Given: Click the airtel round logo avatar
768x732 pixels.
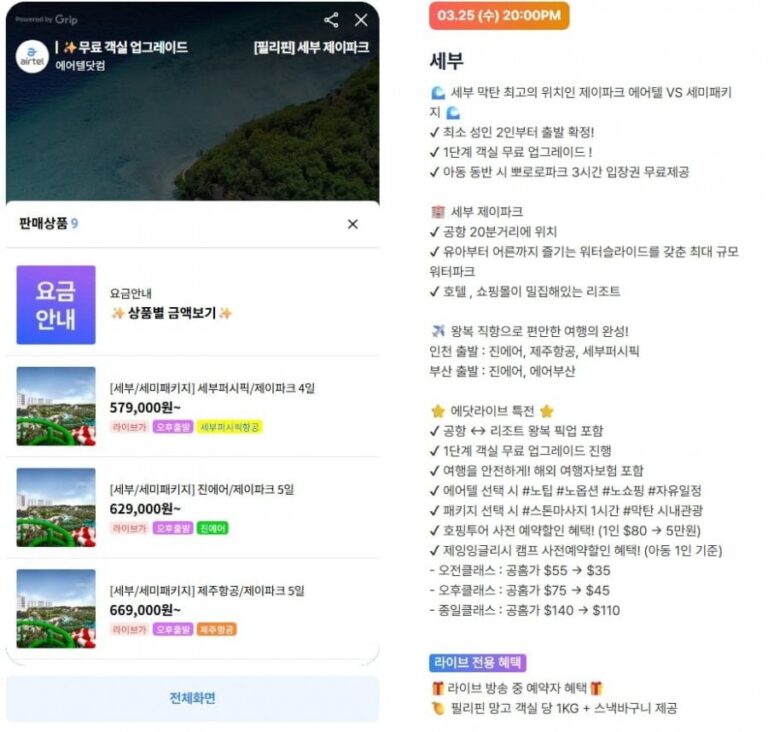Looking at the screenshot, I should coord(32,57).
